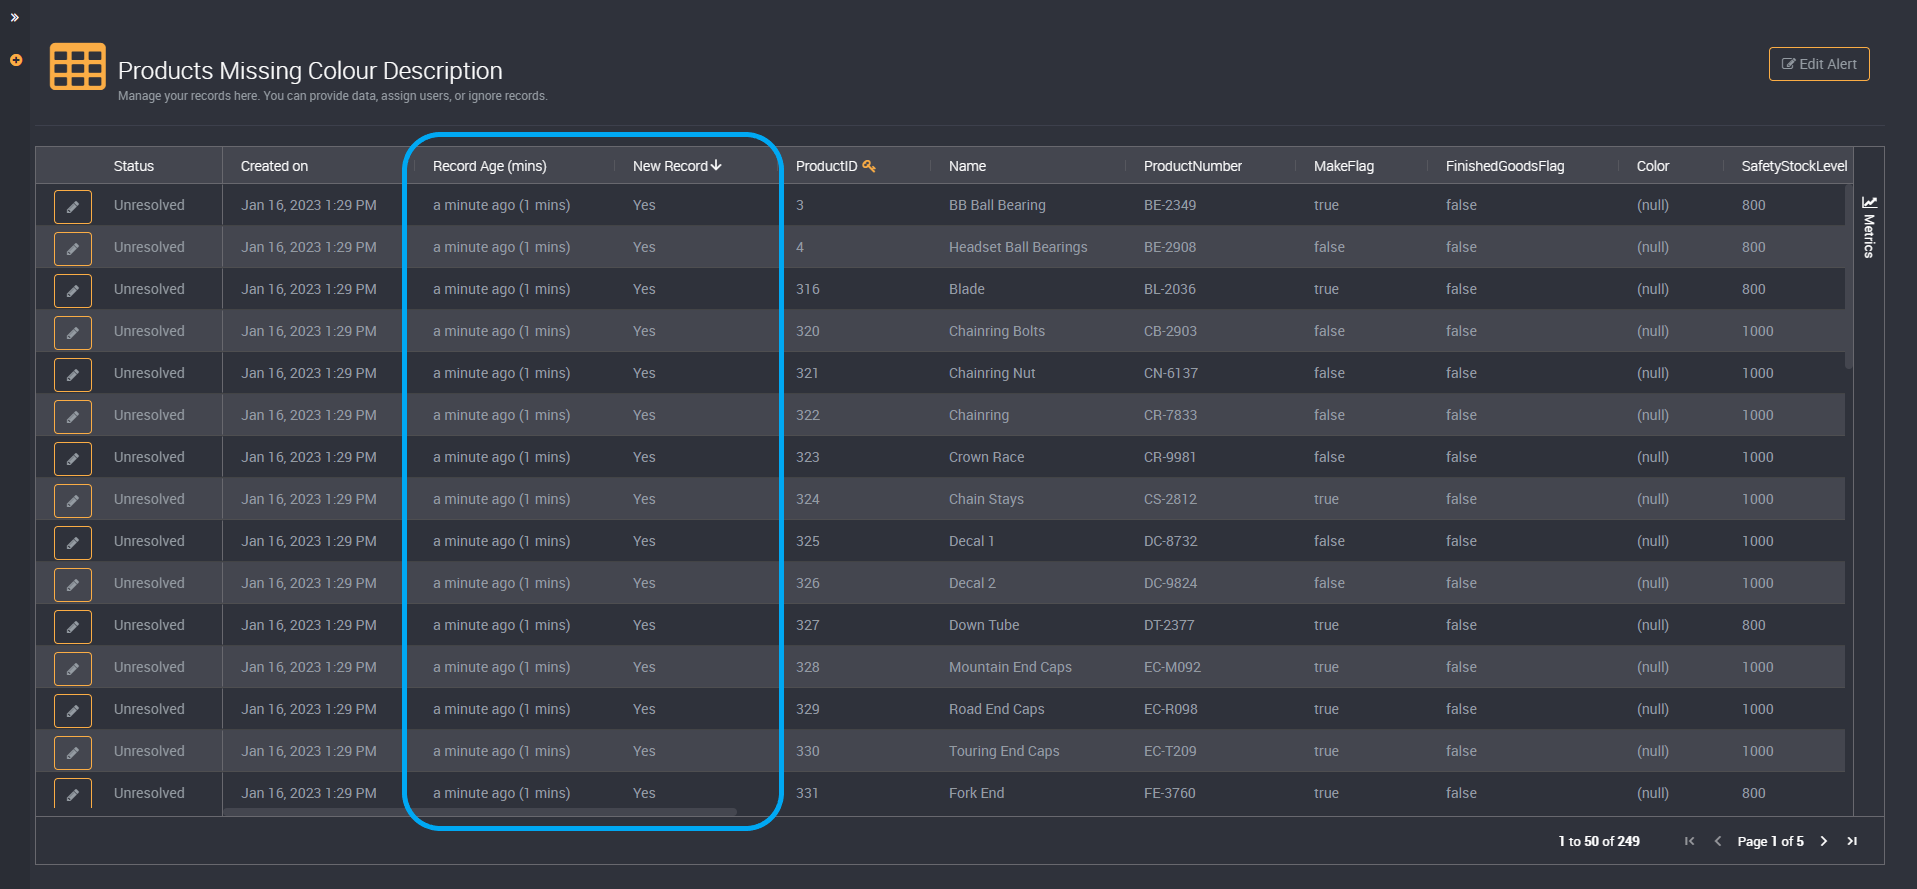
Task: Select the BB Ball Bearing name cell
Action: [x=997, y=205]
